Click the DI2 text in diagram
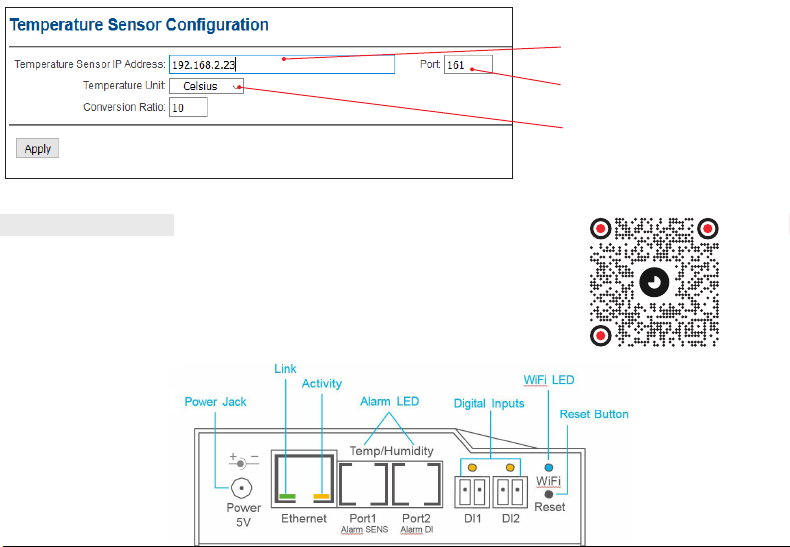790x547 pixels. [510, 519]
